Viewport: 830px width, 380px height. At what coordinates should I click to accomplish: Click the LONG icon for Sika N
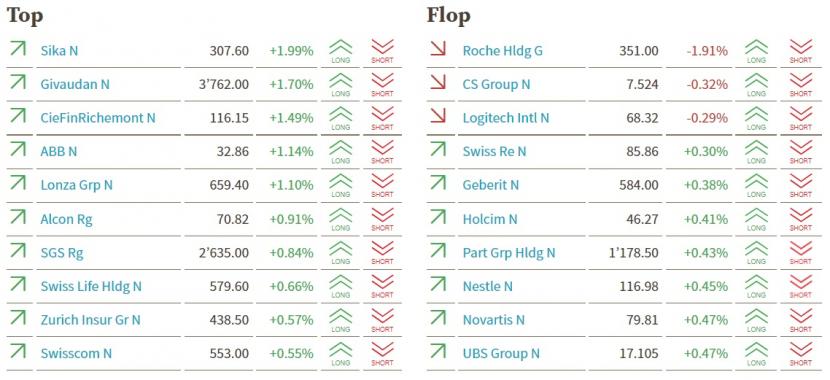coord(340,51)
